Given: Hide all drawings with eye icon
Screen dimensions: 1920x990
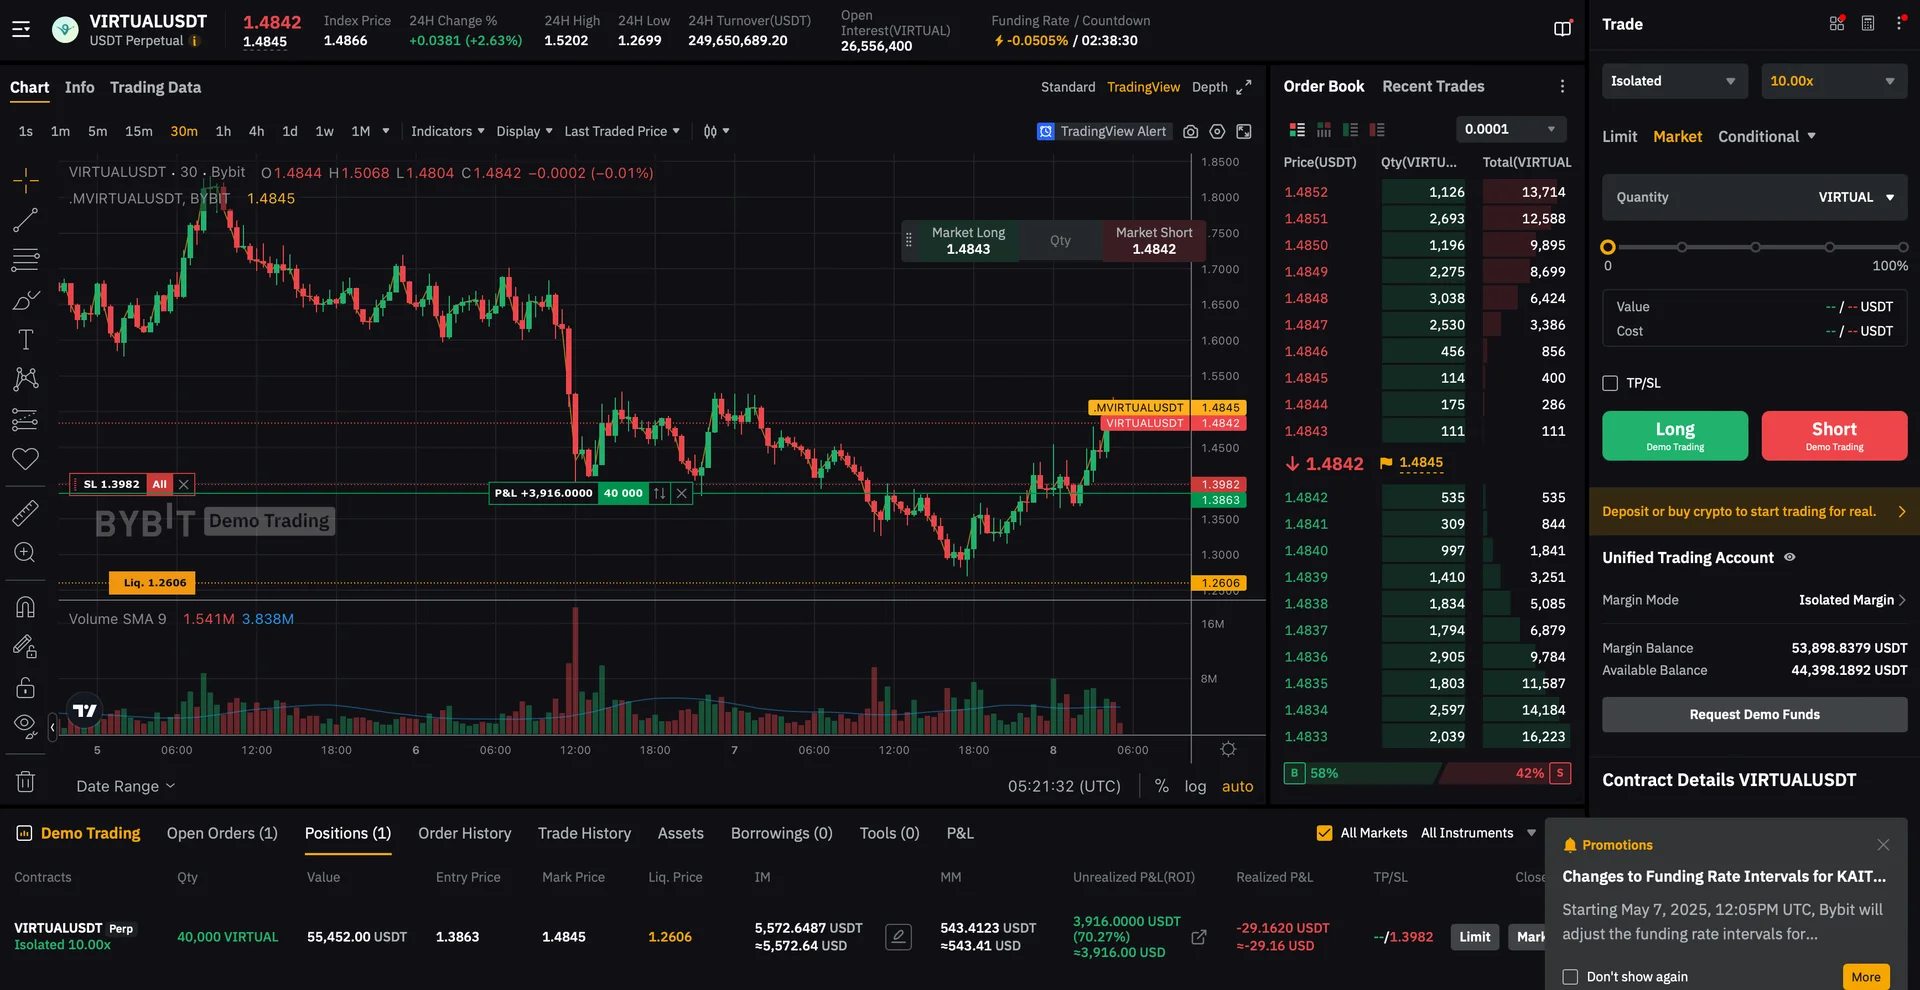Looking at the screenshot, I should pos(26,724).
